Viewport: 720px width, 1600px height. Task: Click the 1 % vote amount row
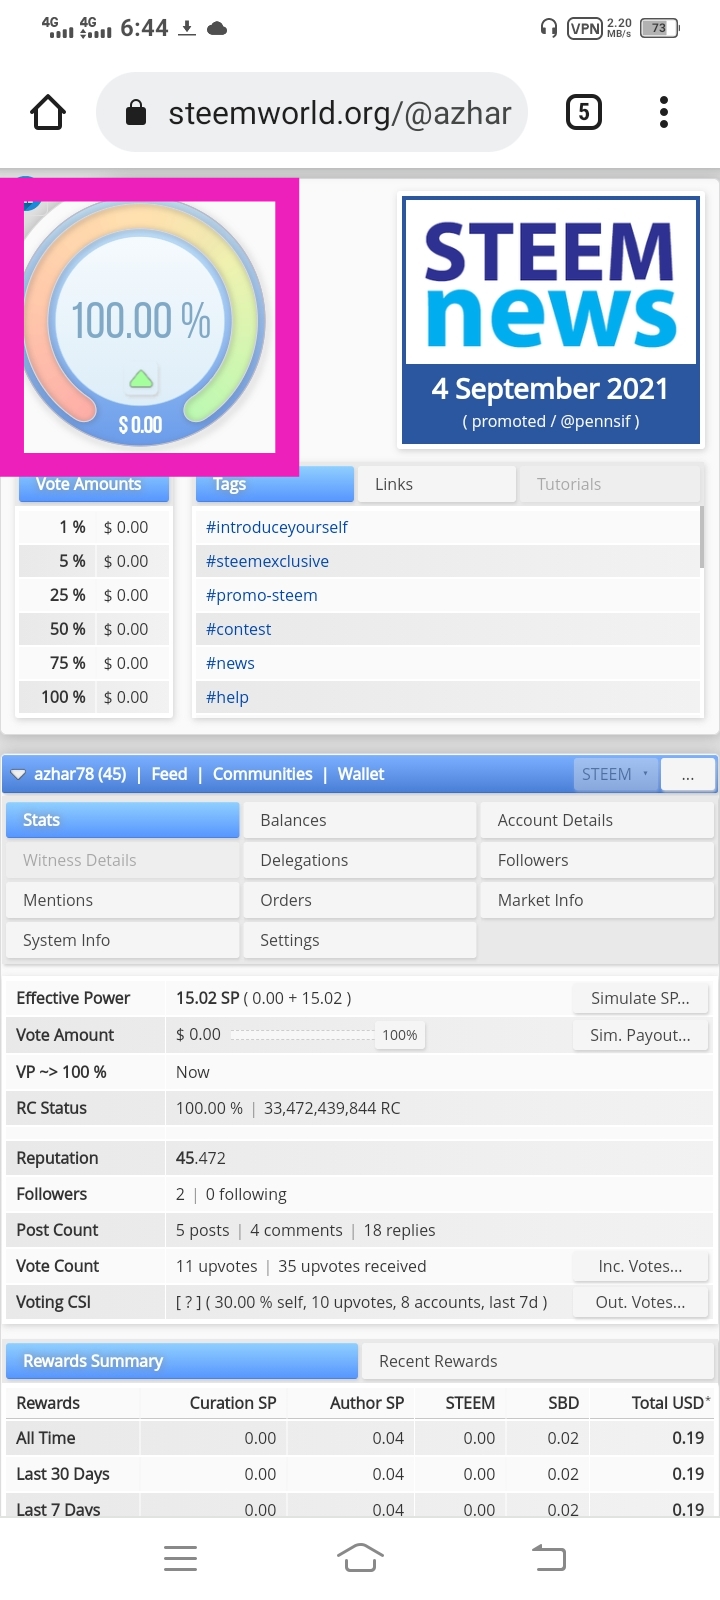[94, 527]
